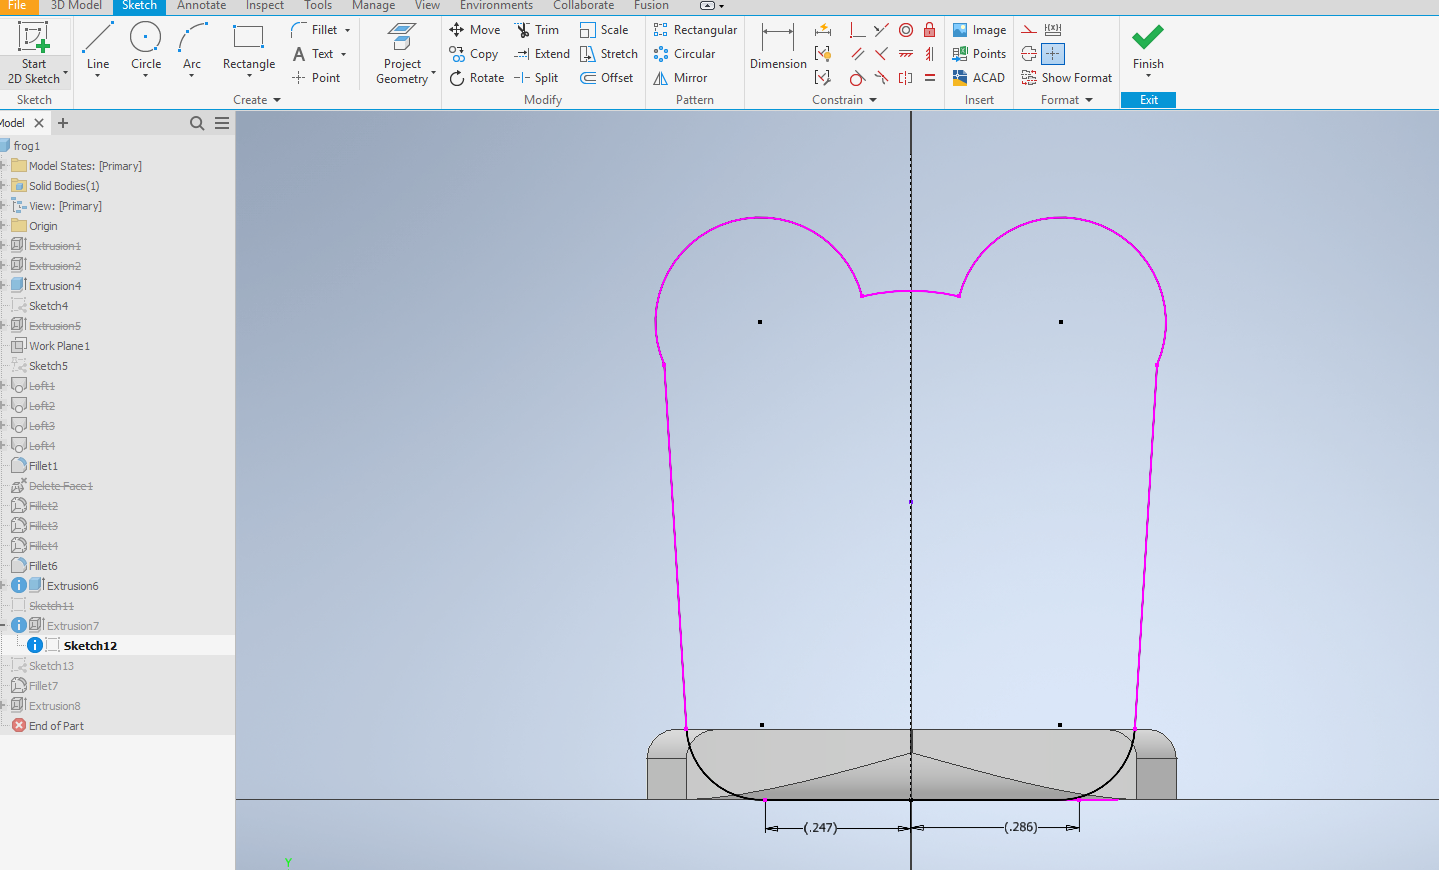Add a new browser panel tab
The width and height of the screenshot is (1439, 870).
point(63,123)
